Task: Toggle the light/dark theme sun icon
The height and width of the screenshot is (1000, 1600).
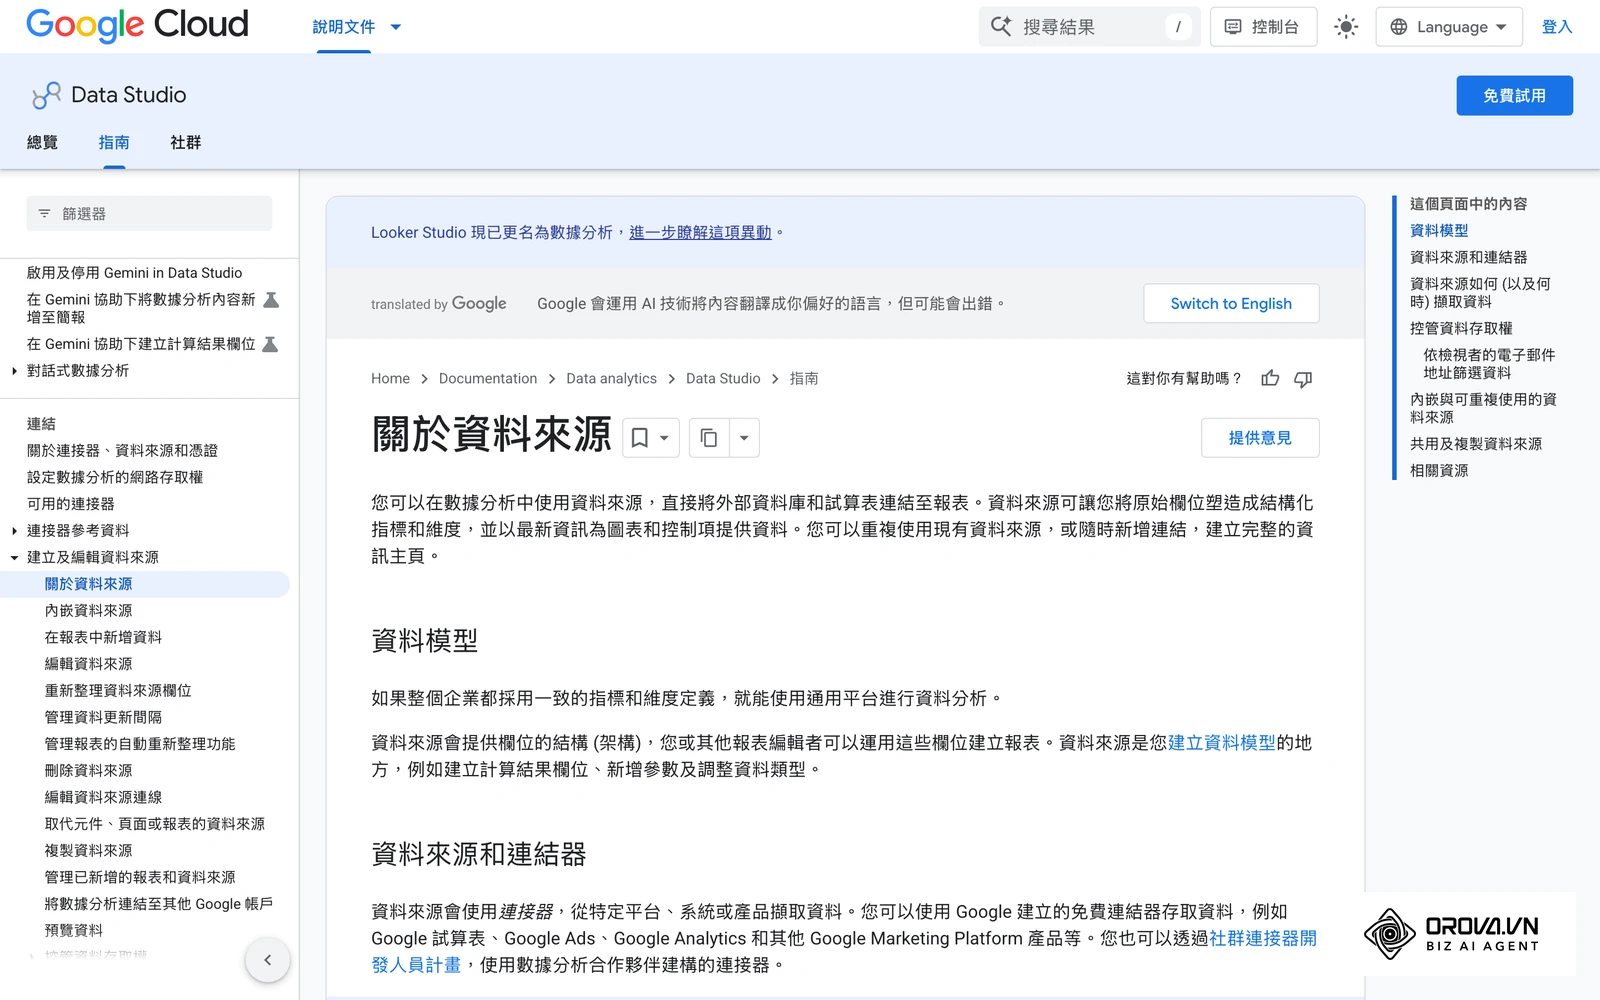Action: click(1346, 27)
